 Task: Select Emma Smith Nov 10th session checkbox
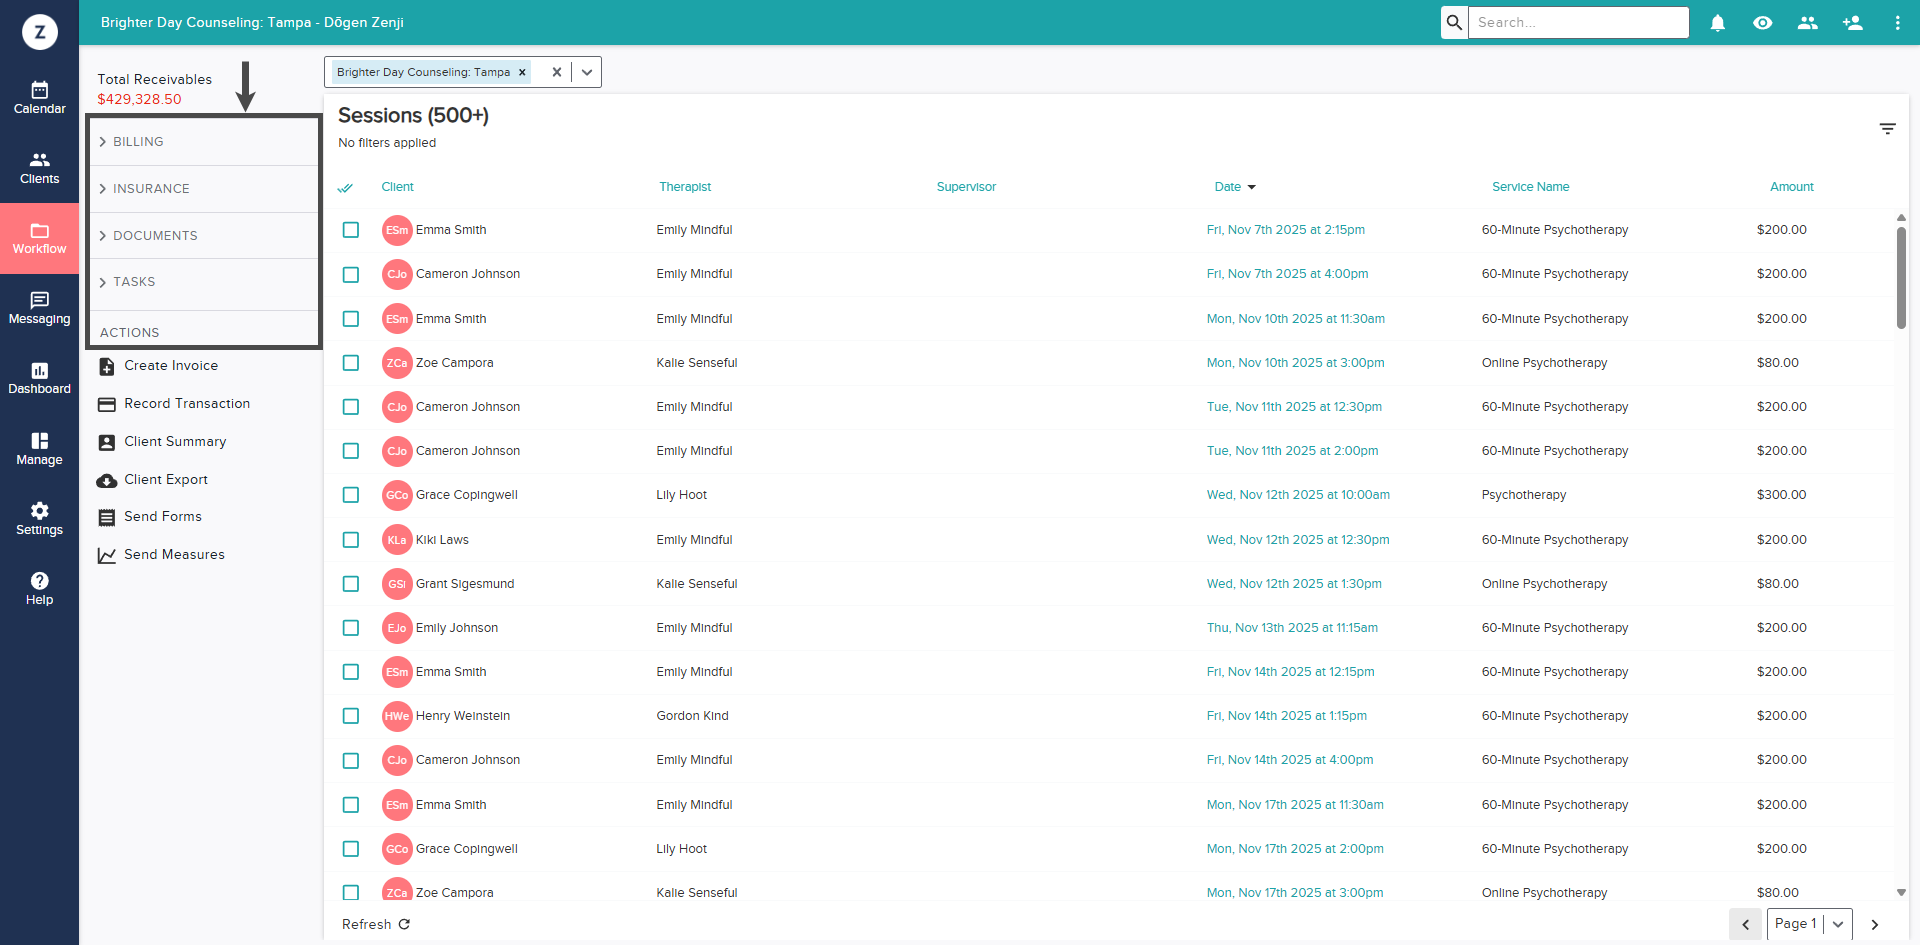pyautogui.click(x=351, y=319)
